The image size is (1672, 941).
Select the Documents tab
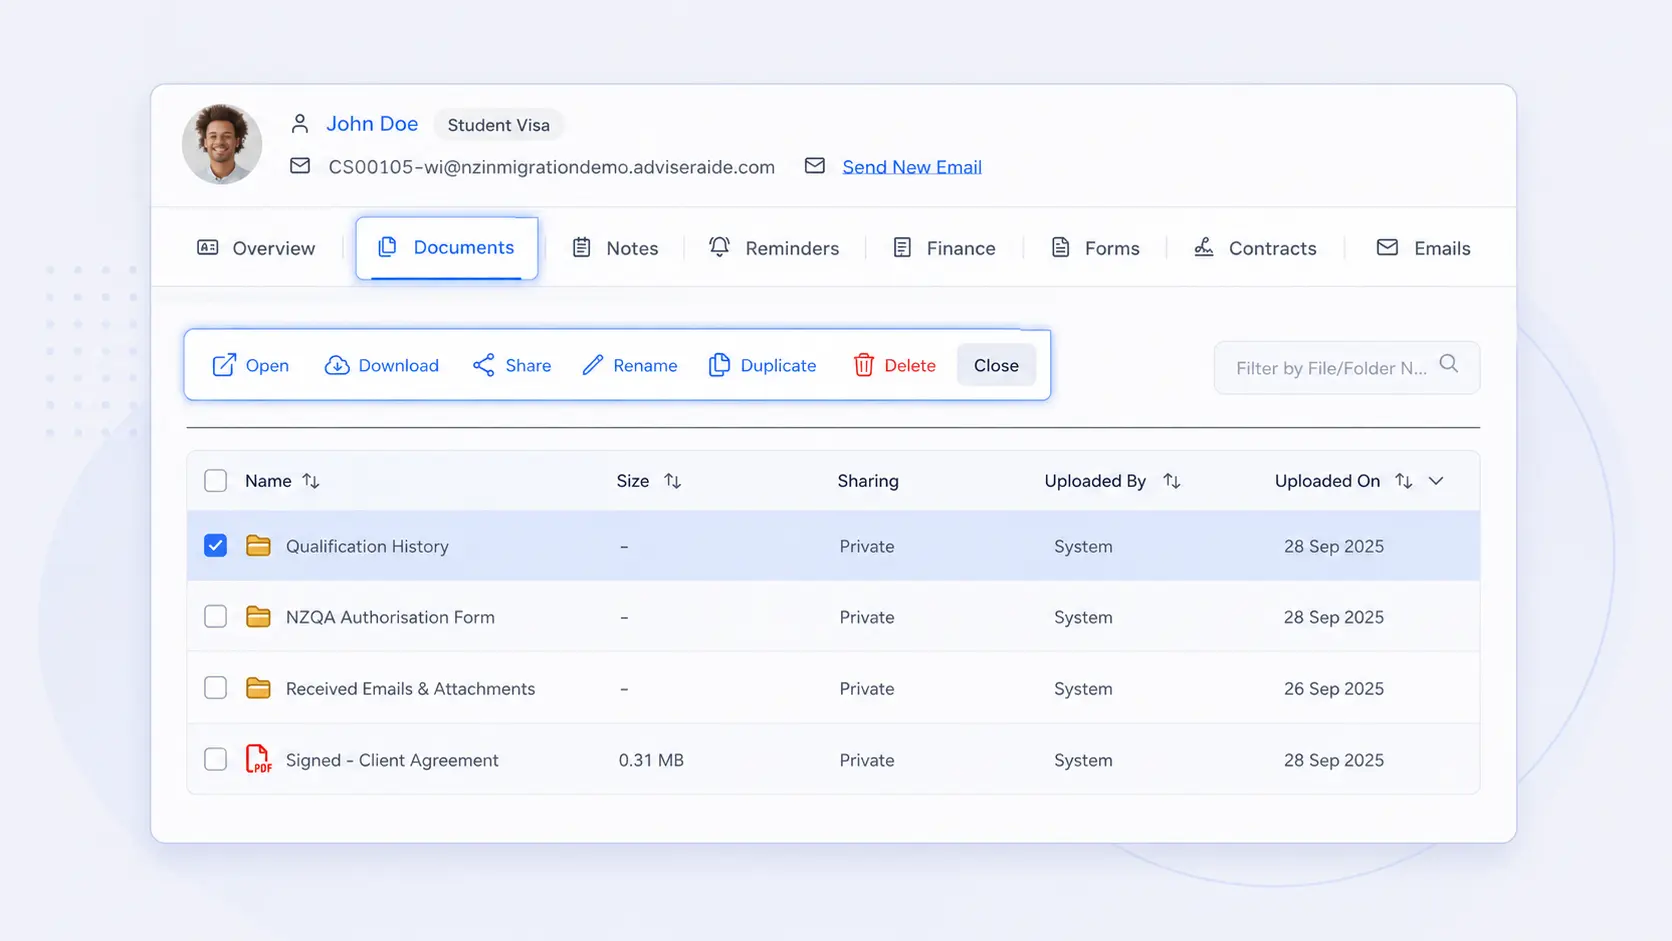446,247
